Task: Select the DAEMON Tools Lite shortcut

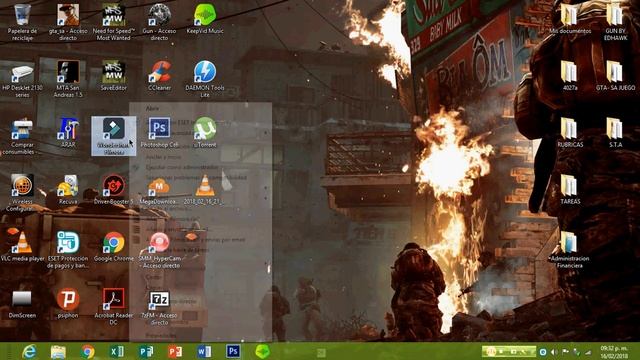Action: pos(205,79)
